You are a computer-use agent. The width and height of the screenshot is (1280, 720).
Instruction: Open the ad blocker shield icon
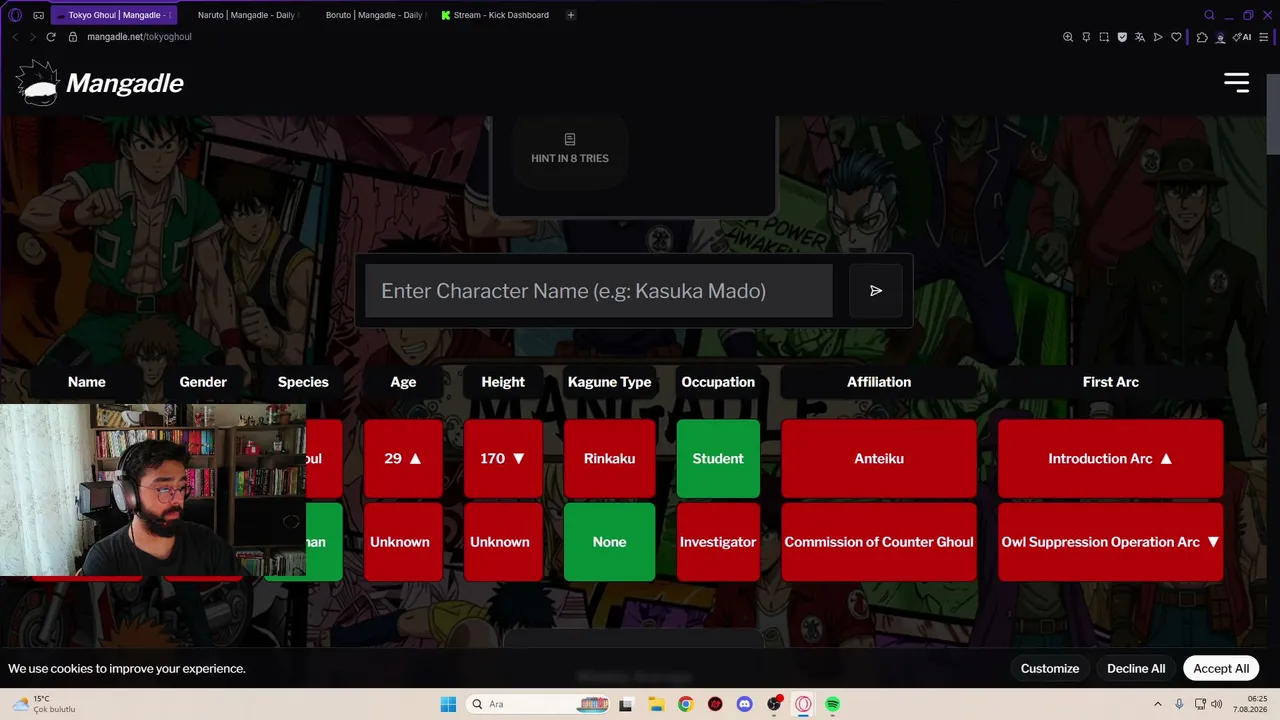pyautogui.click(x=1122, y=37)
